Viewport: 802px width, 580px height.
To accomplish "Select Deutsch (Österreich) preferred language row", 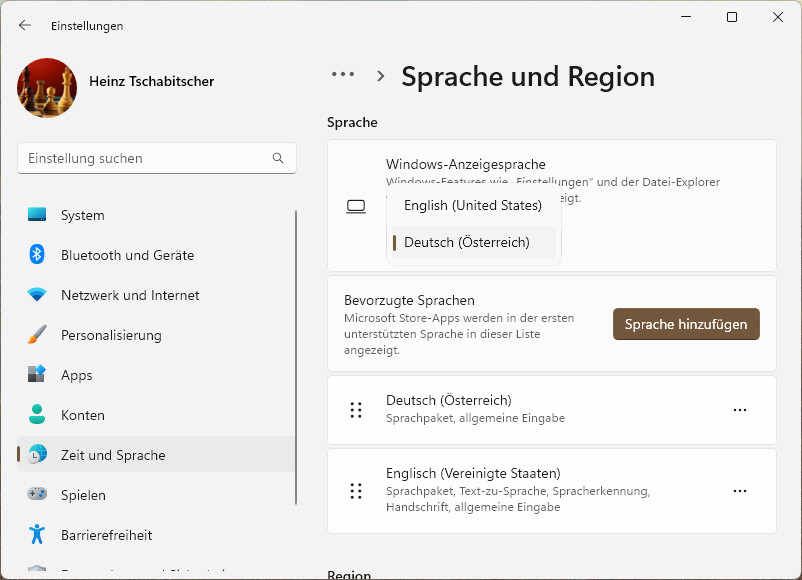I will click(551, 410).
